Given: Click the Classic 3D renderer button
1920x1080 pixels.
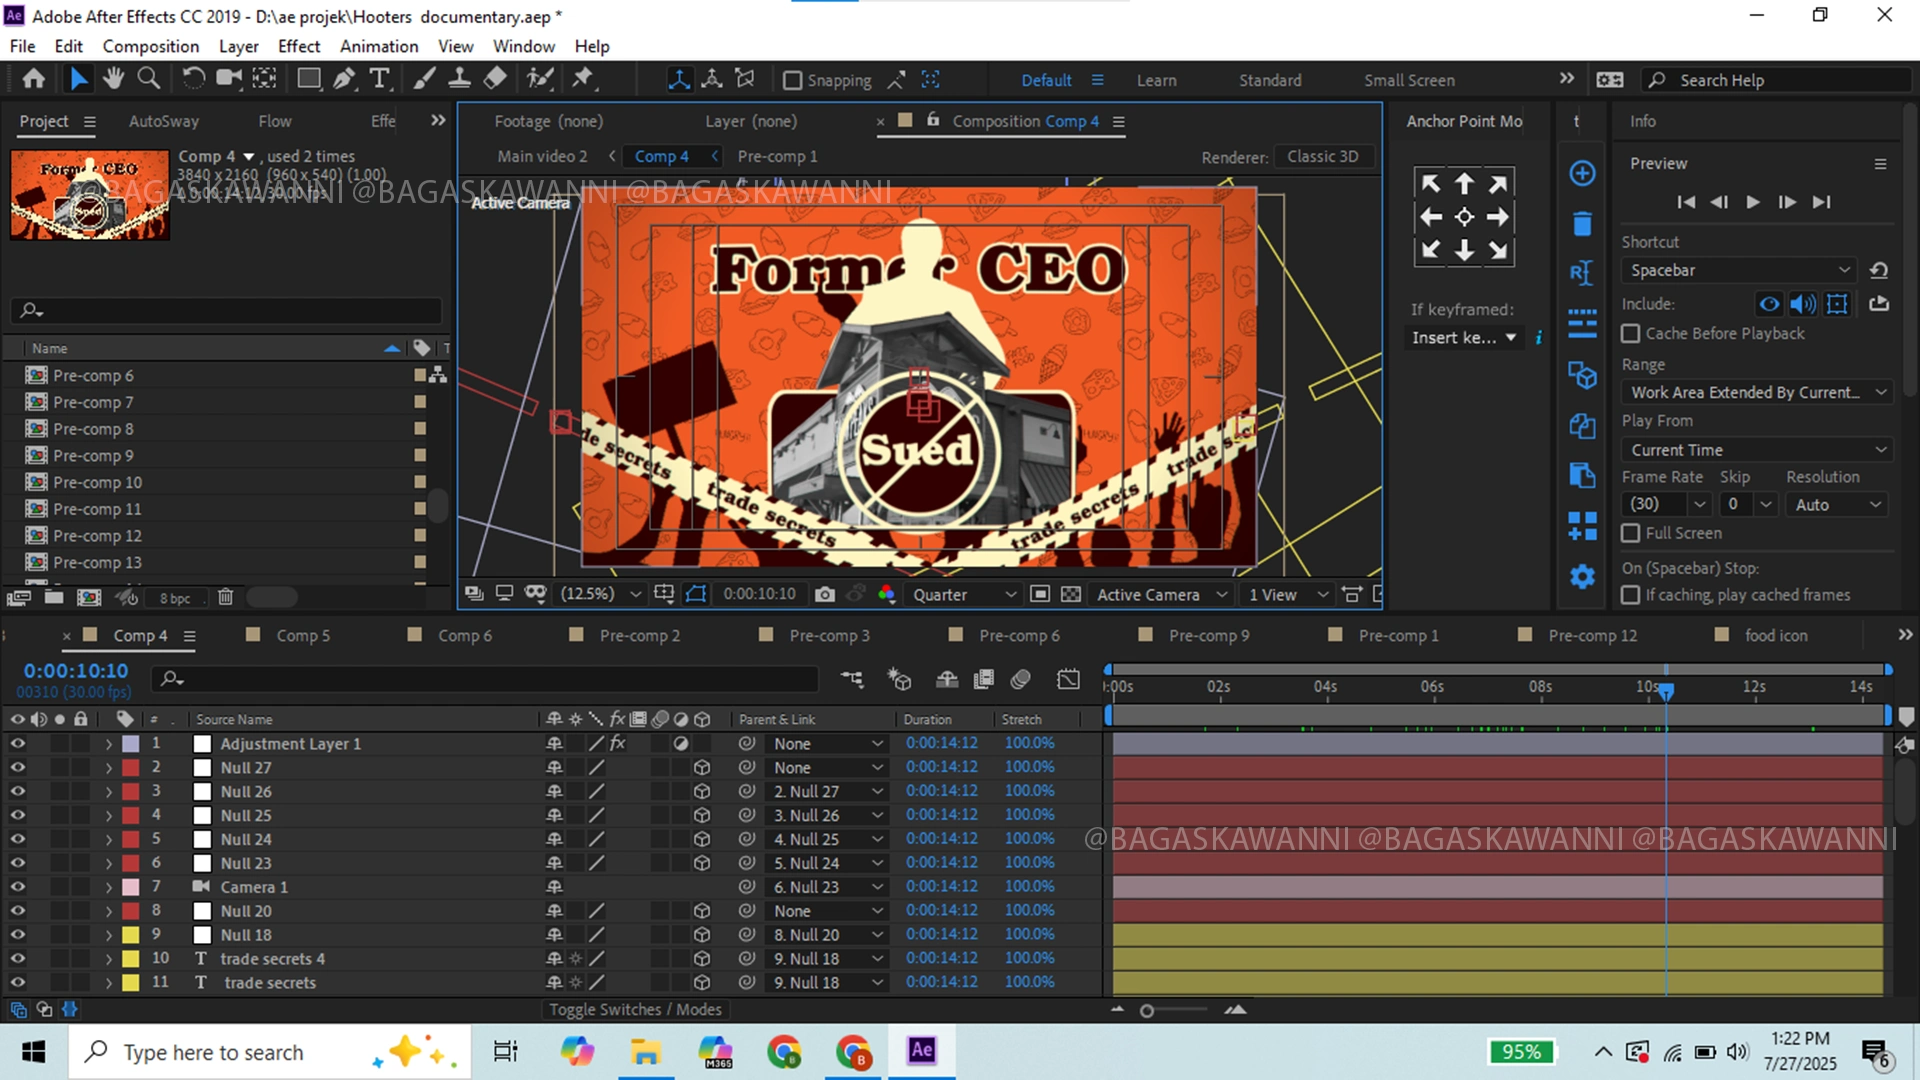Looking at the screenshot, I should click(1322, 156).
